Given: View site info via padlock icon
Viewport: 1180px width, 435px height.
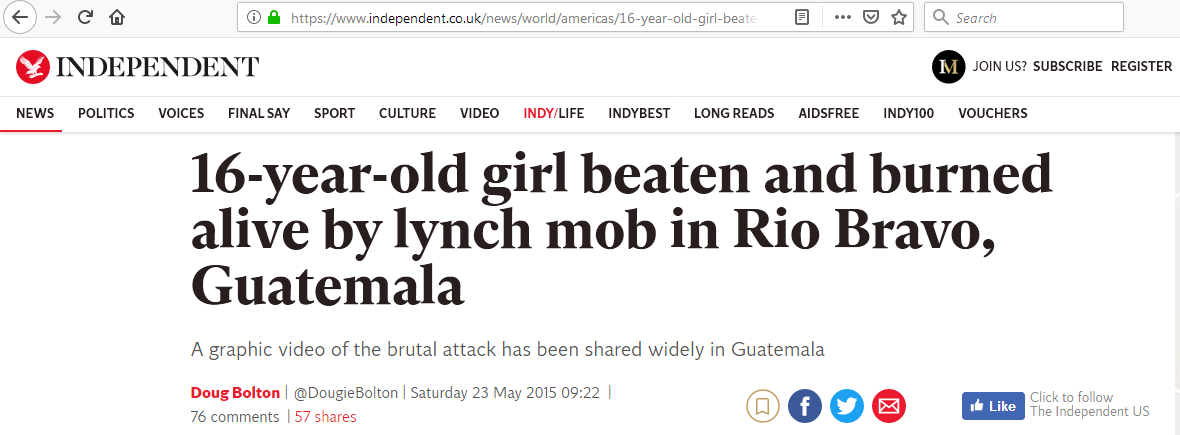Looking at the screenshot, I should [x=274, y=17].
